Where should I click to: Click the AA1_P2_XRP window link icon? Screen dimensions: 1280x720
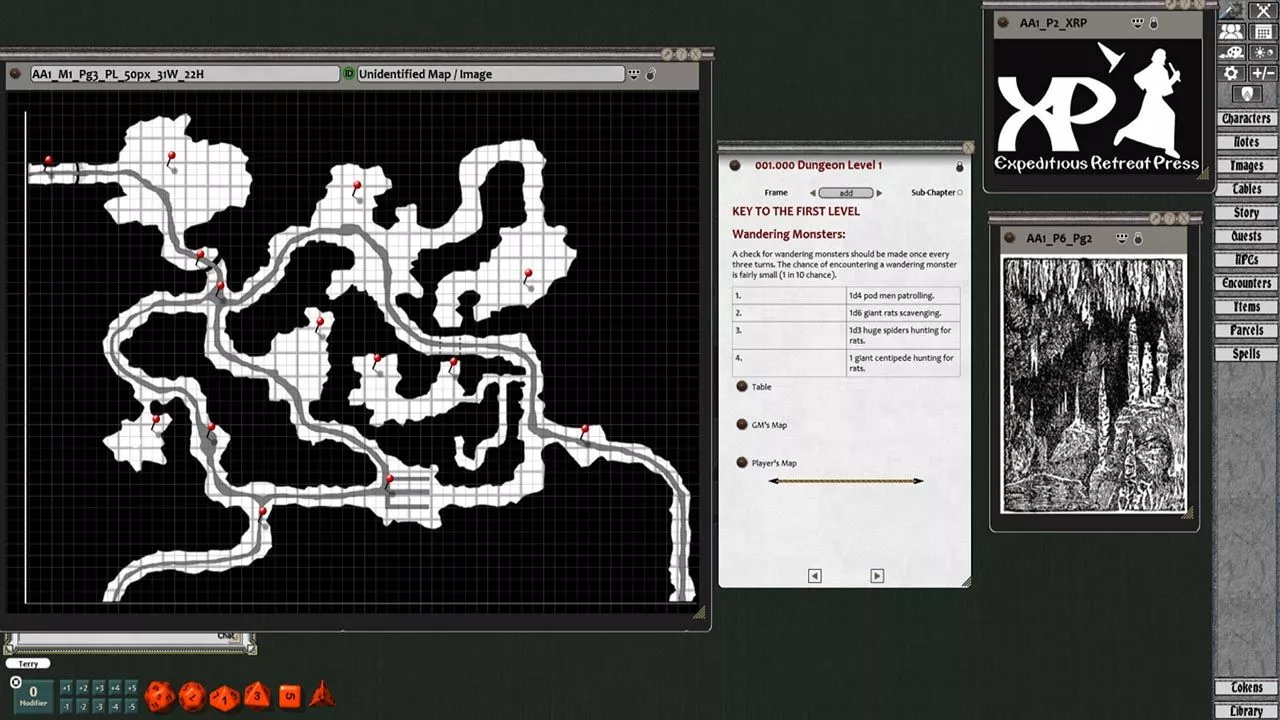[x=1004, y=22]
